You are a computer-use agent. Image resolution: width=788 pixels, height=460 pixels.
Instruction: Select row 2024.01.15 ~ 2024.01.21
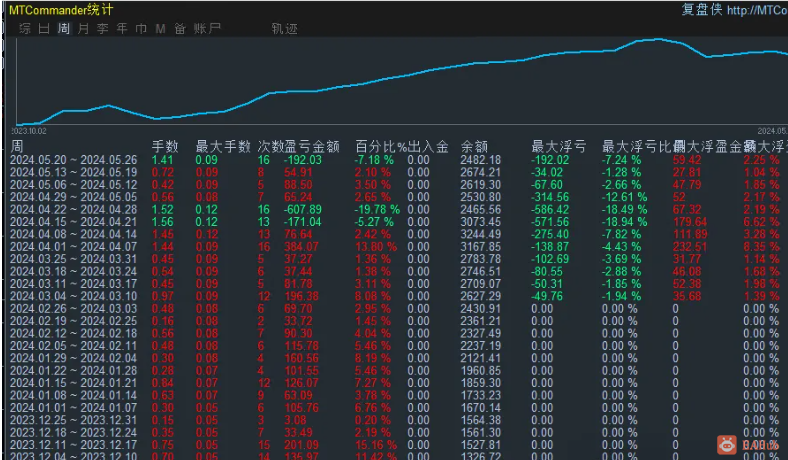pos(395,383)
